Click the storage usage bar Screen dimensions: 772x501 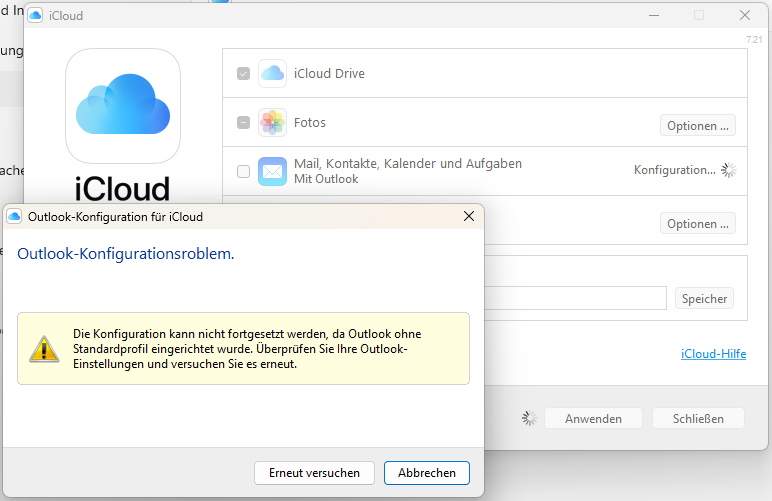click(x=575, y=298)
